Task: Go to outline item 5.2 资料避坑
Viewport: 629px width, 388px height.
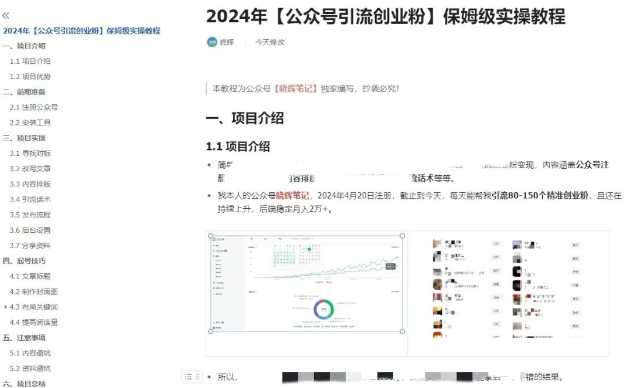Action: point(30,368)
